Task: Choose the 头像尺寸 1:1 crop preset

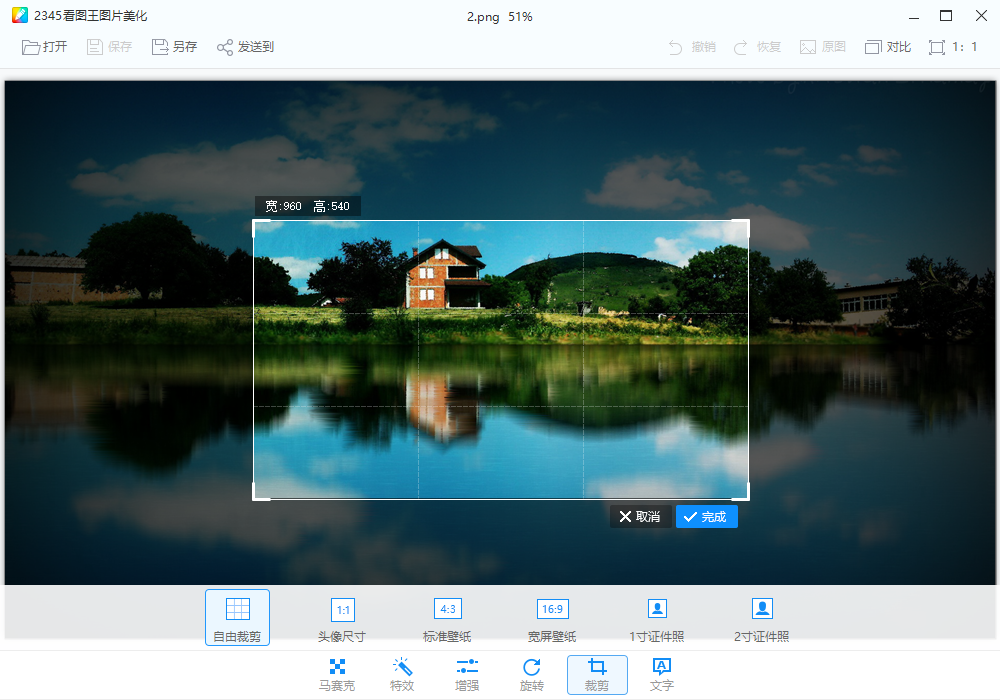Action: click(342, 617)
